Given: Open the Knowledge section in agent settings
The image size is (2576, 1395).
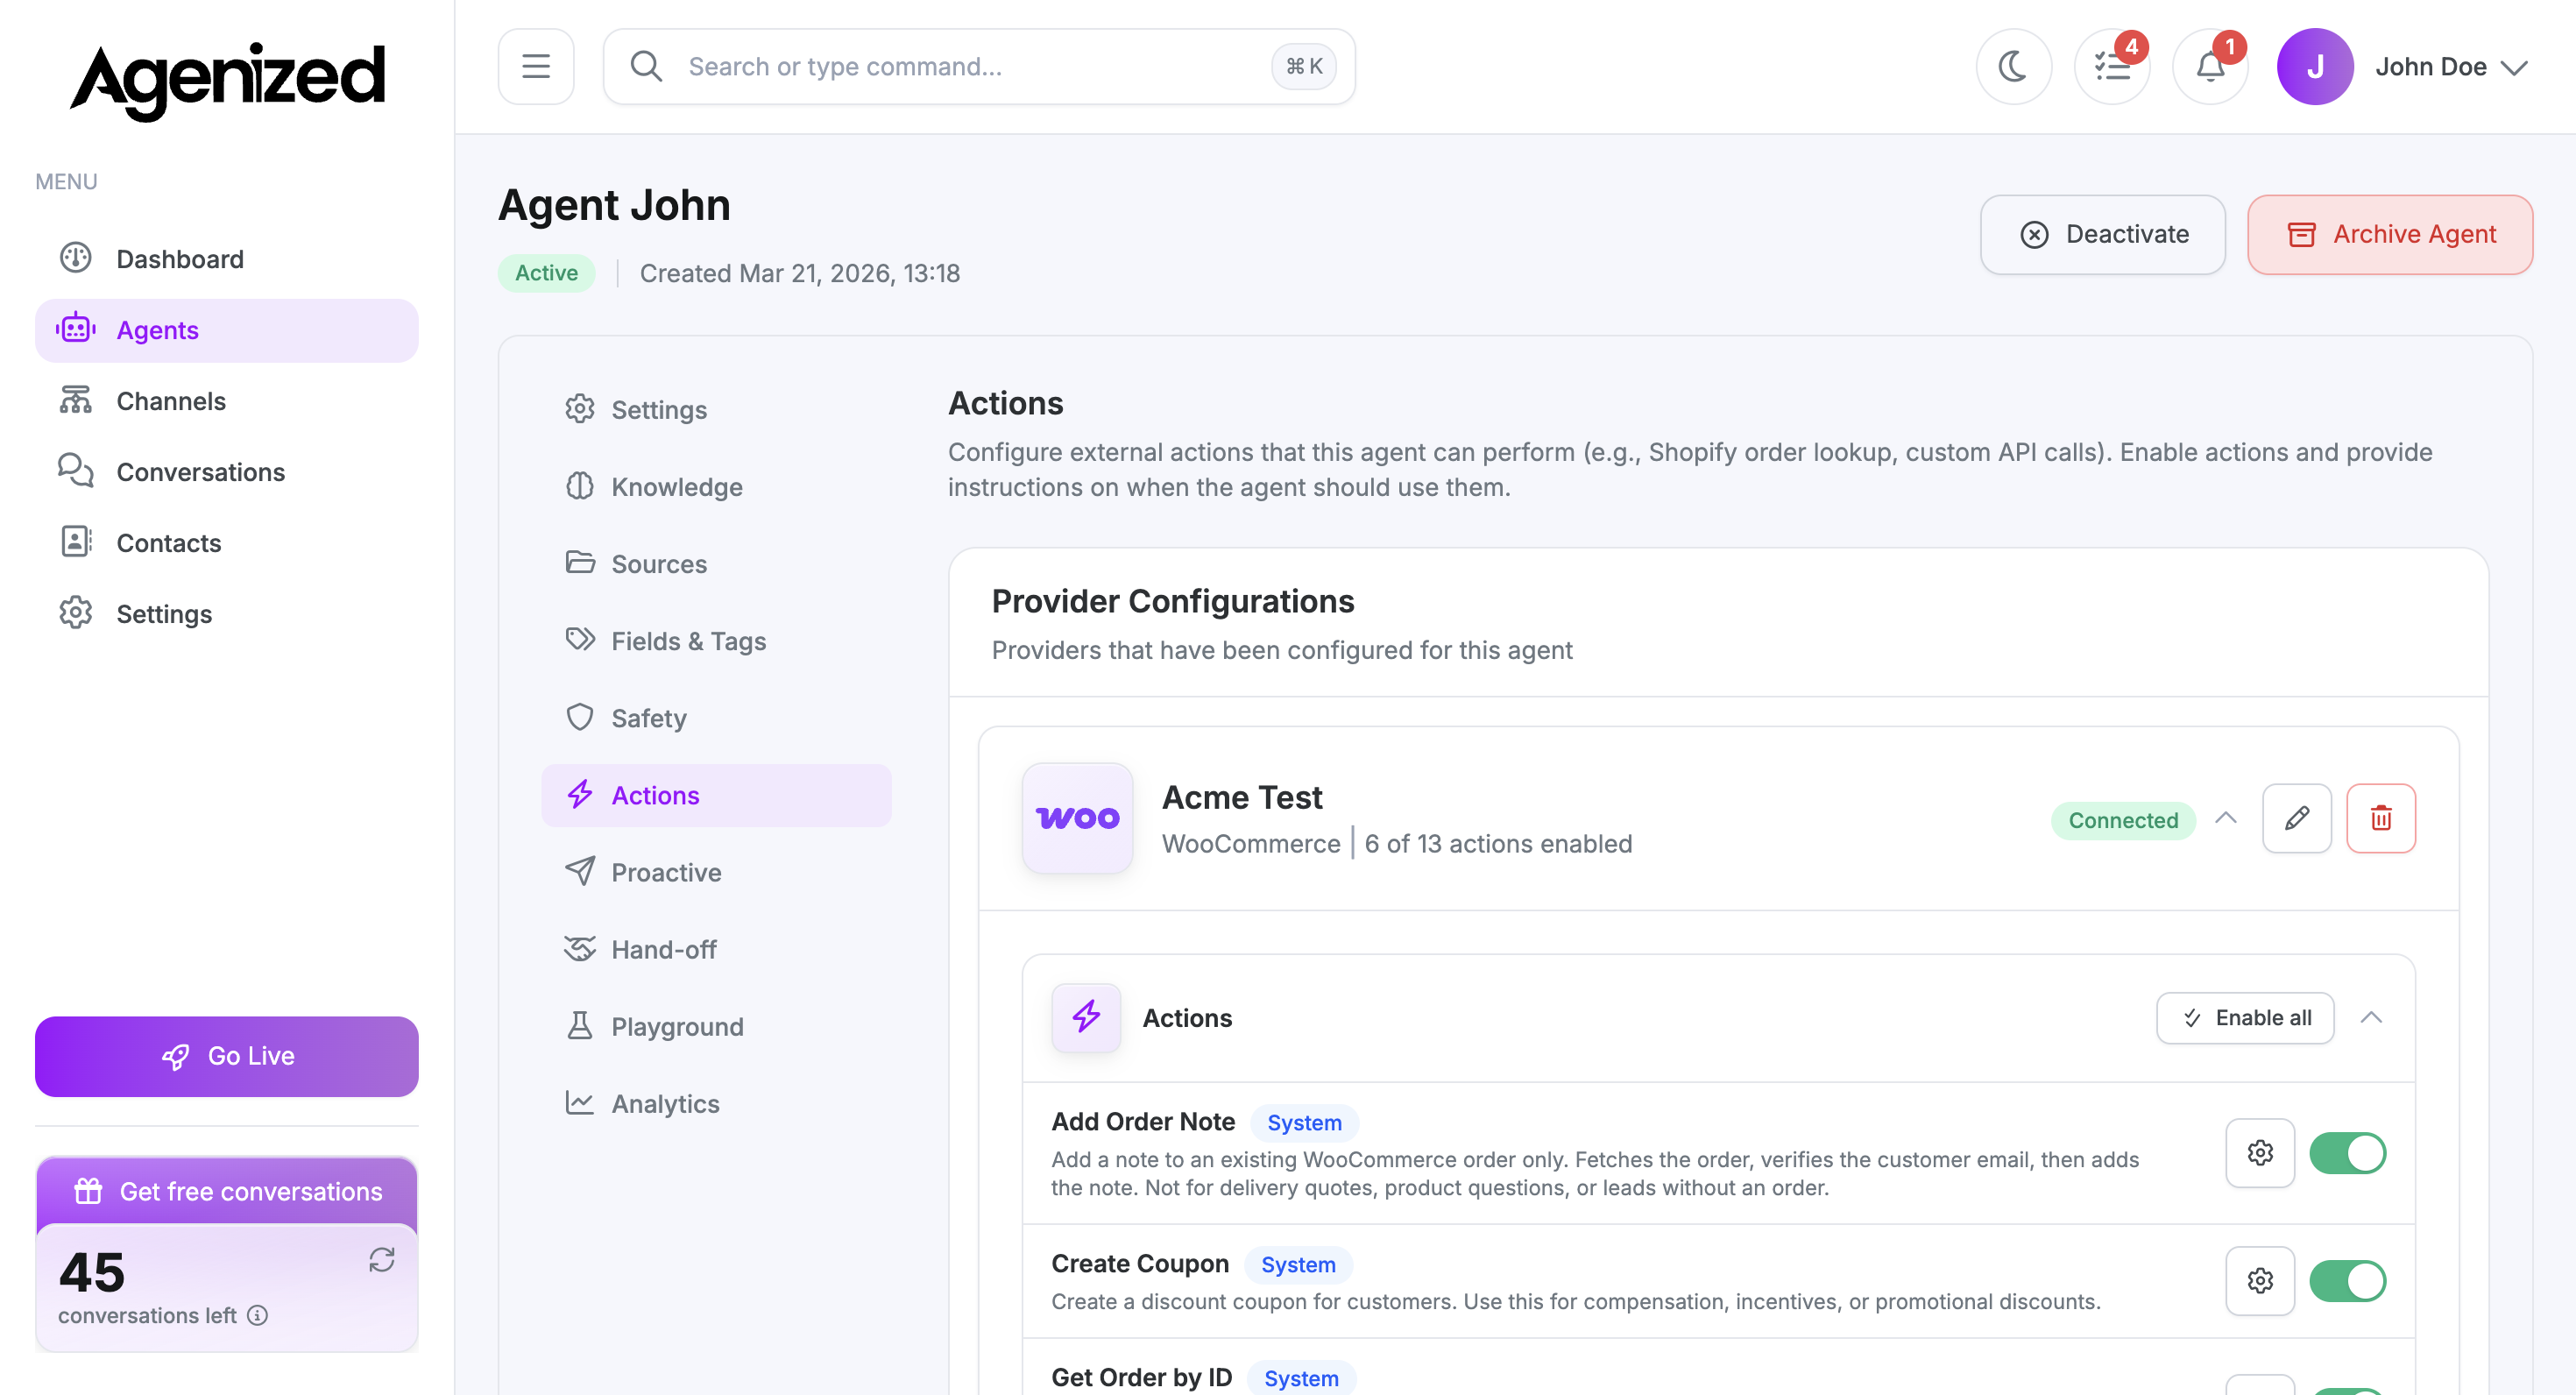Looking at the screenshot, I should point(678,487).
